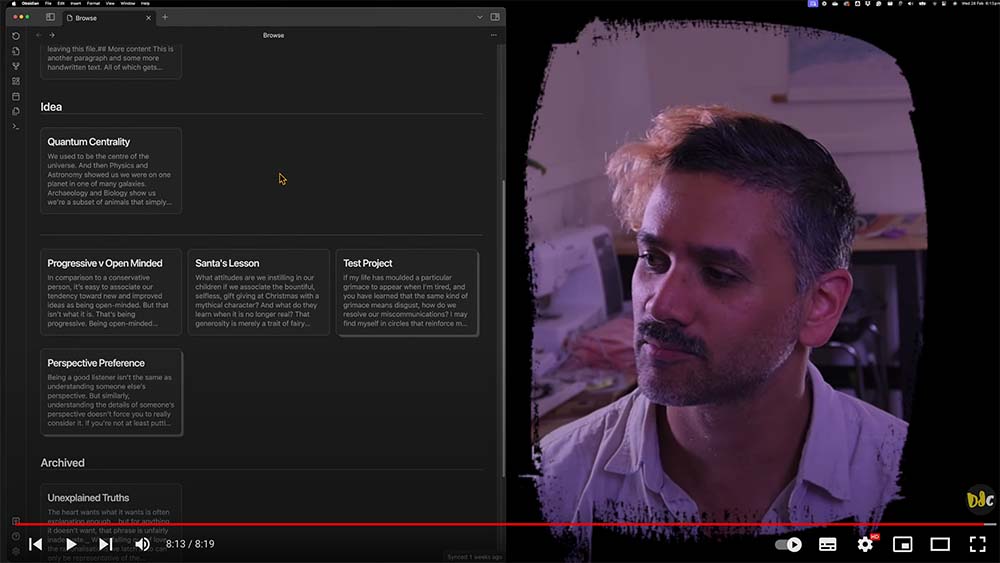Open a new tab in Obsidian
The image size is (1000, 563).
pos(165,17)
